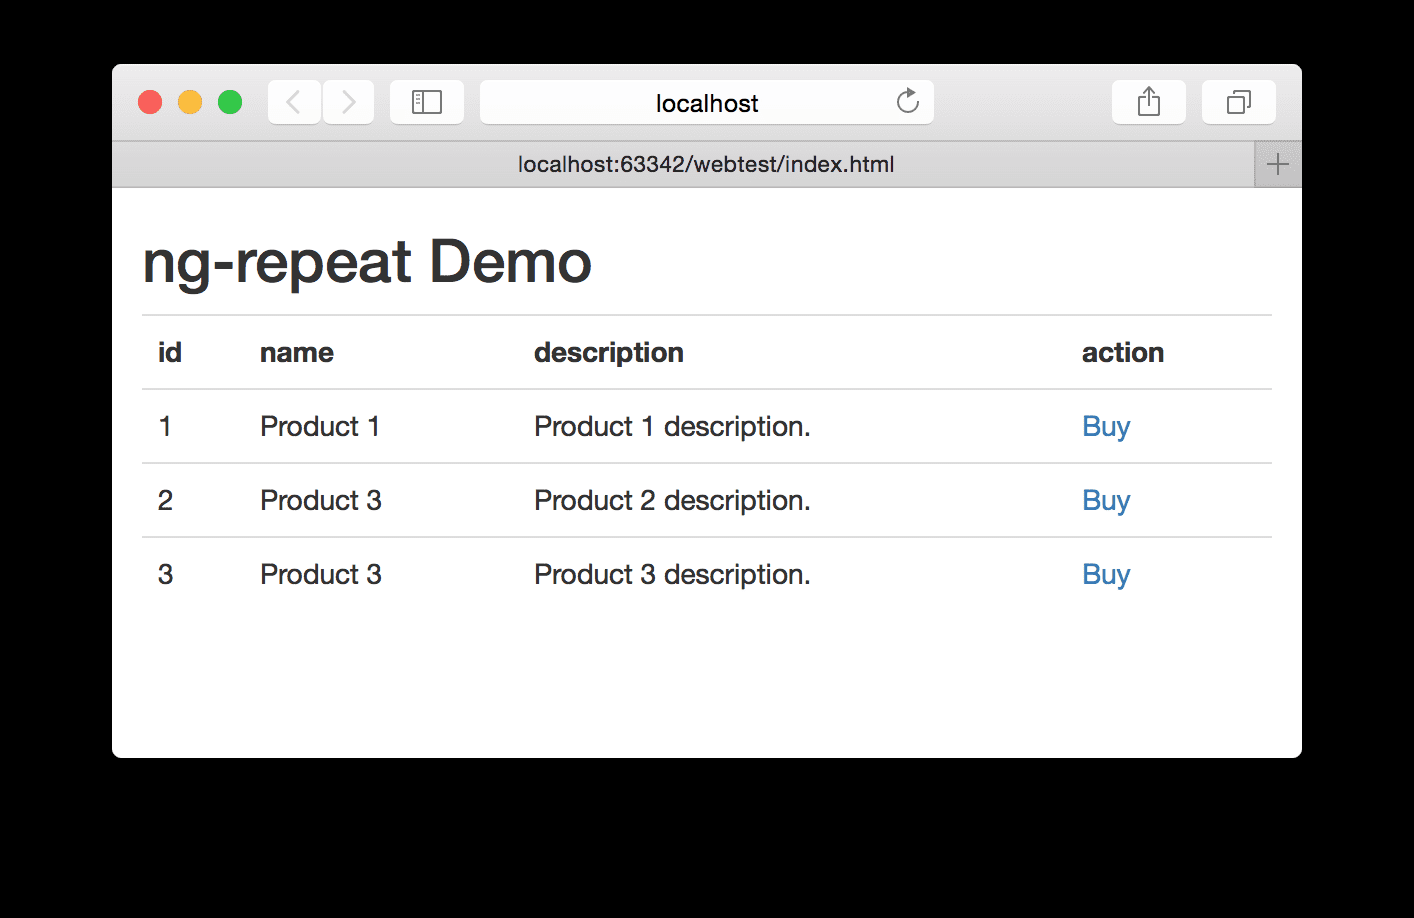Click the ng-repeat Demo heading
The width and height of the screenshot is (1414, 918).
click(x=367, y=262)
